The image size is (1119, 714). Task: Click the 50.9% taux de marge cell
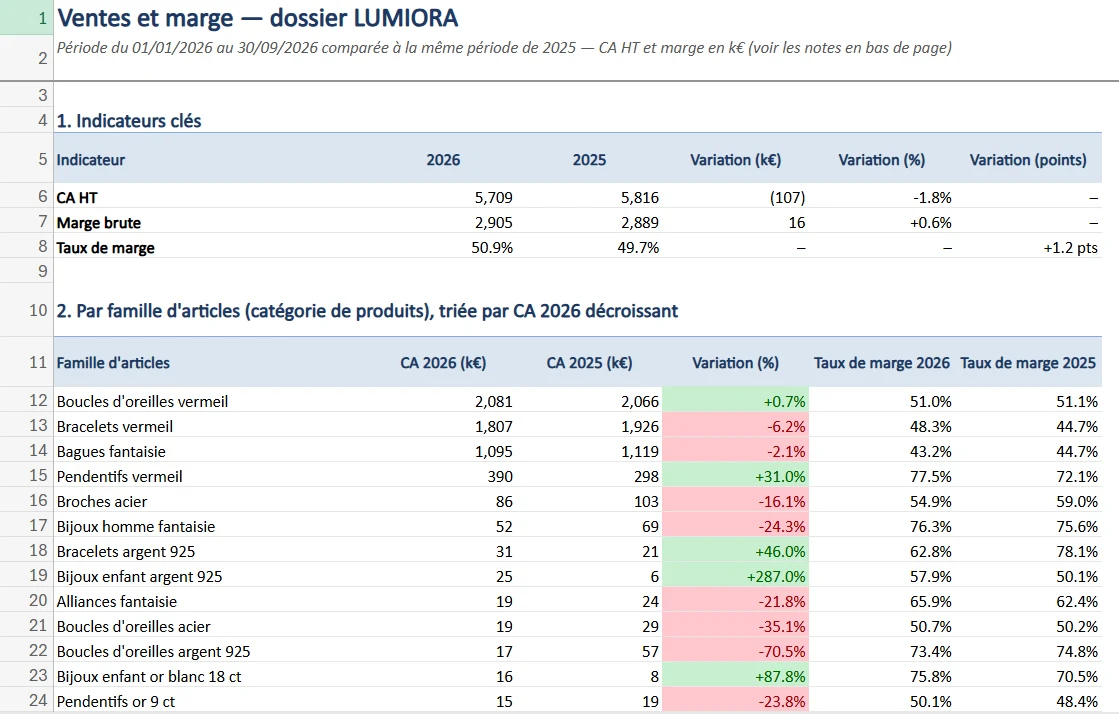443,246
